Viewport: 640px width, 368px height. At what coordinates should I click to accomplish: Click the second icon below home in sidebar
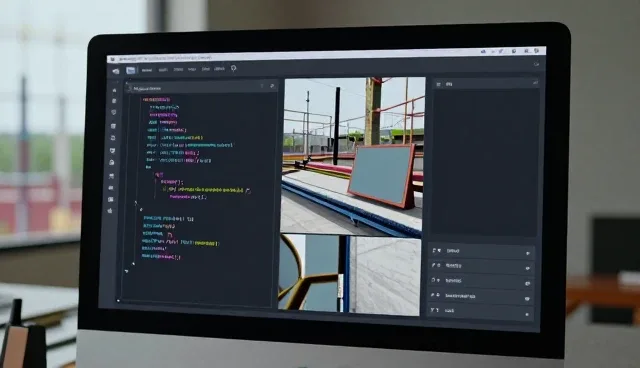pyautogui.click(x=114, y=101)
